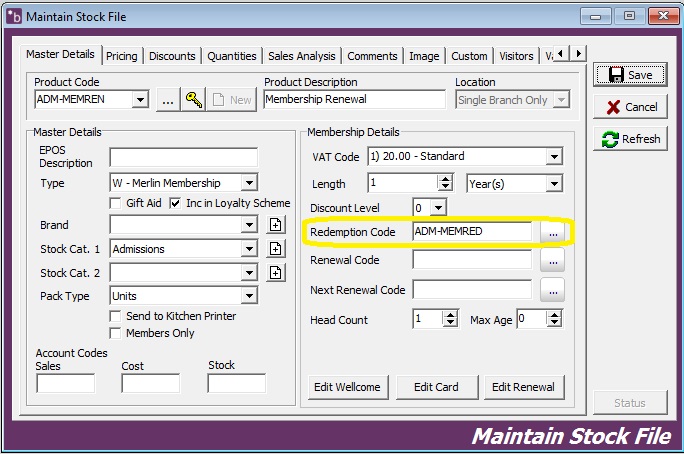
Task: Click the add Stock Cat. 2 plus icon
Action: (276, 273)
